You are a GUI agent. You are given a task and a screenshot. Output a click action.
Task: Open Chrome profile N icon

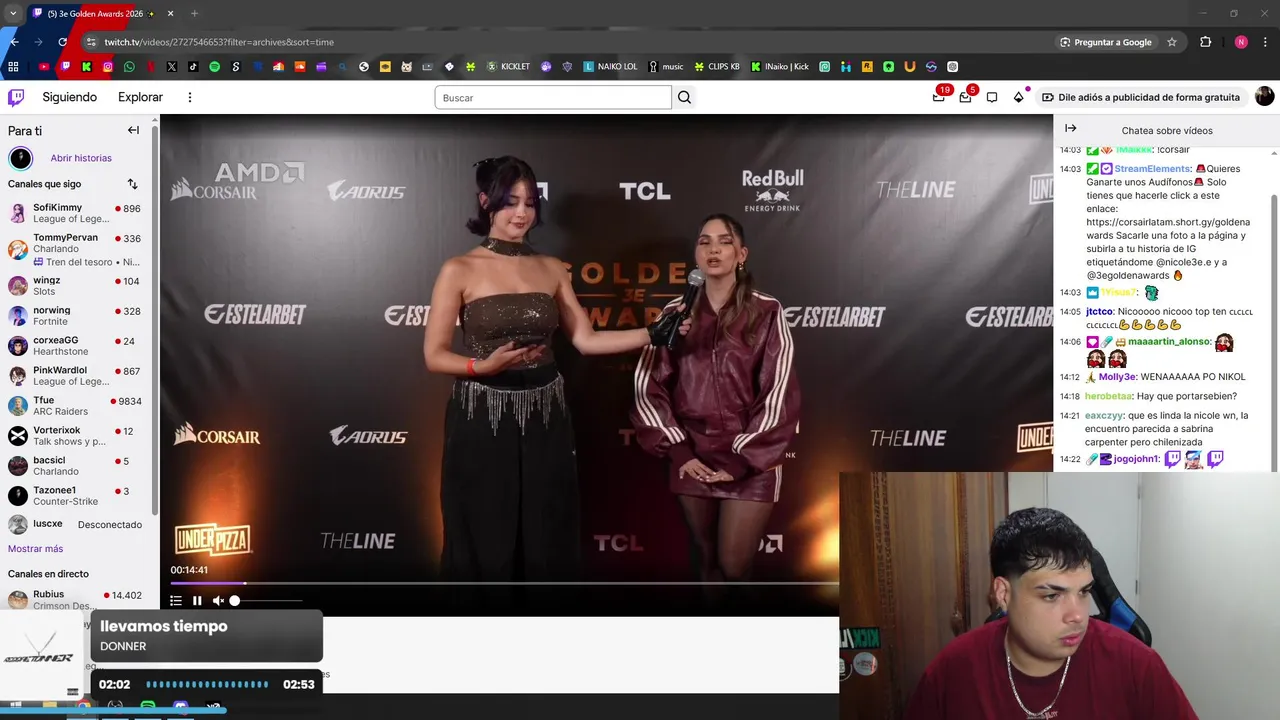pos(1241,42)
